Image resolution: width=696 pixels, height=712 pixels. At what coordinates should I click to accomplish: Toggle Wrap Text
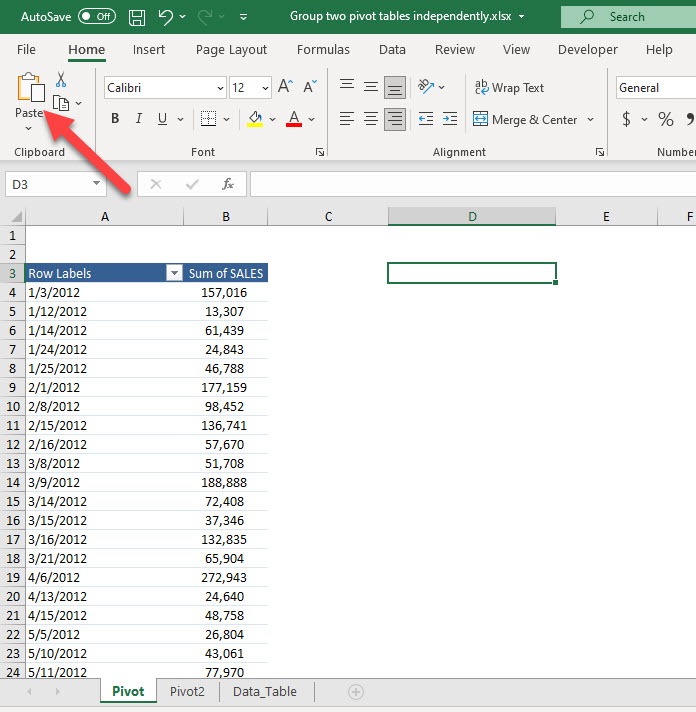coord(509,87)
